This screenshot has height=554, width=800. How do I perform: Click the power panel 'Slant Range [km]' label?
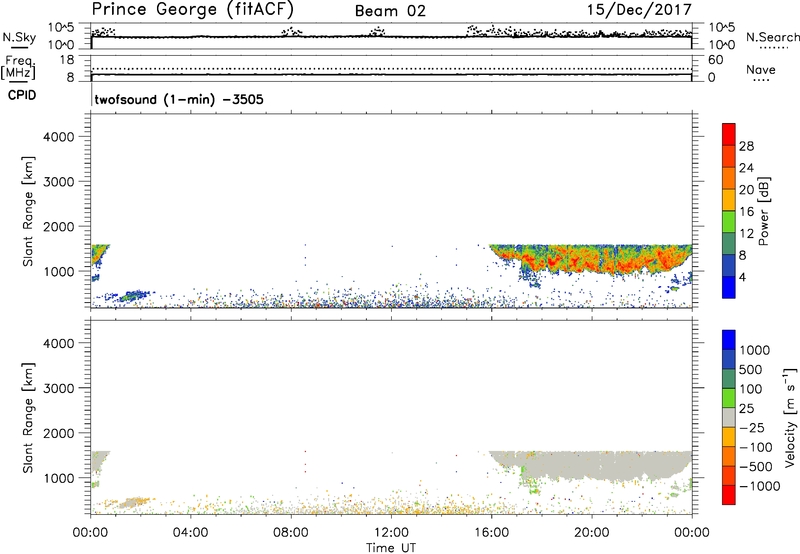29,211
